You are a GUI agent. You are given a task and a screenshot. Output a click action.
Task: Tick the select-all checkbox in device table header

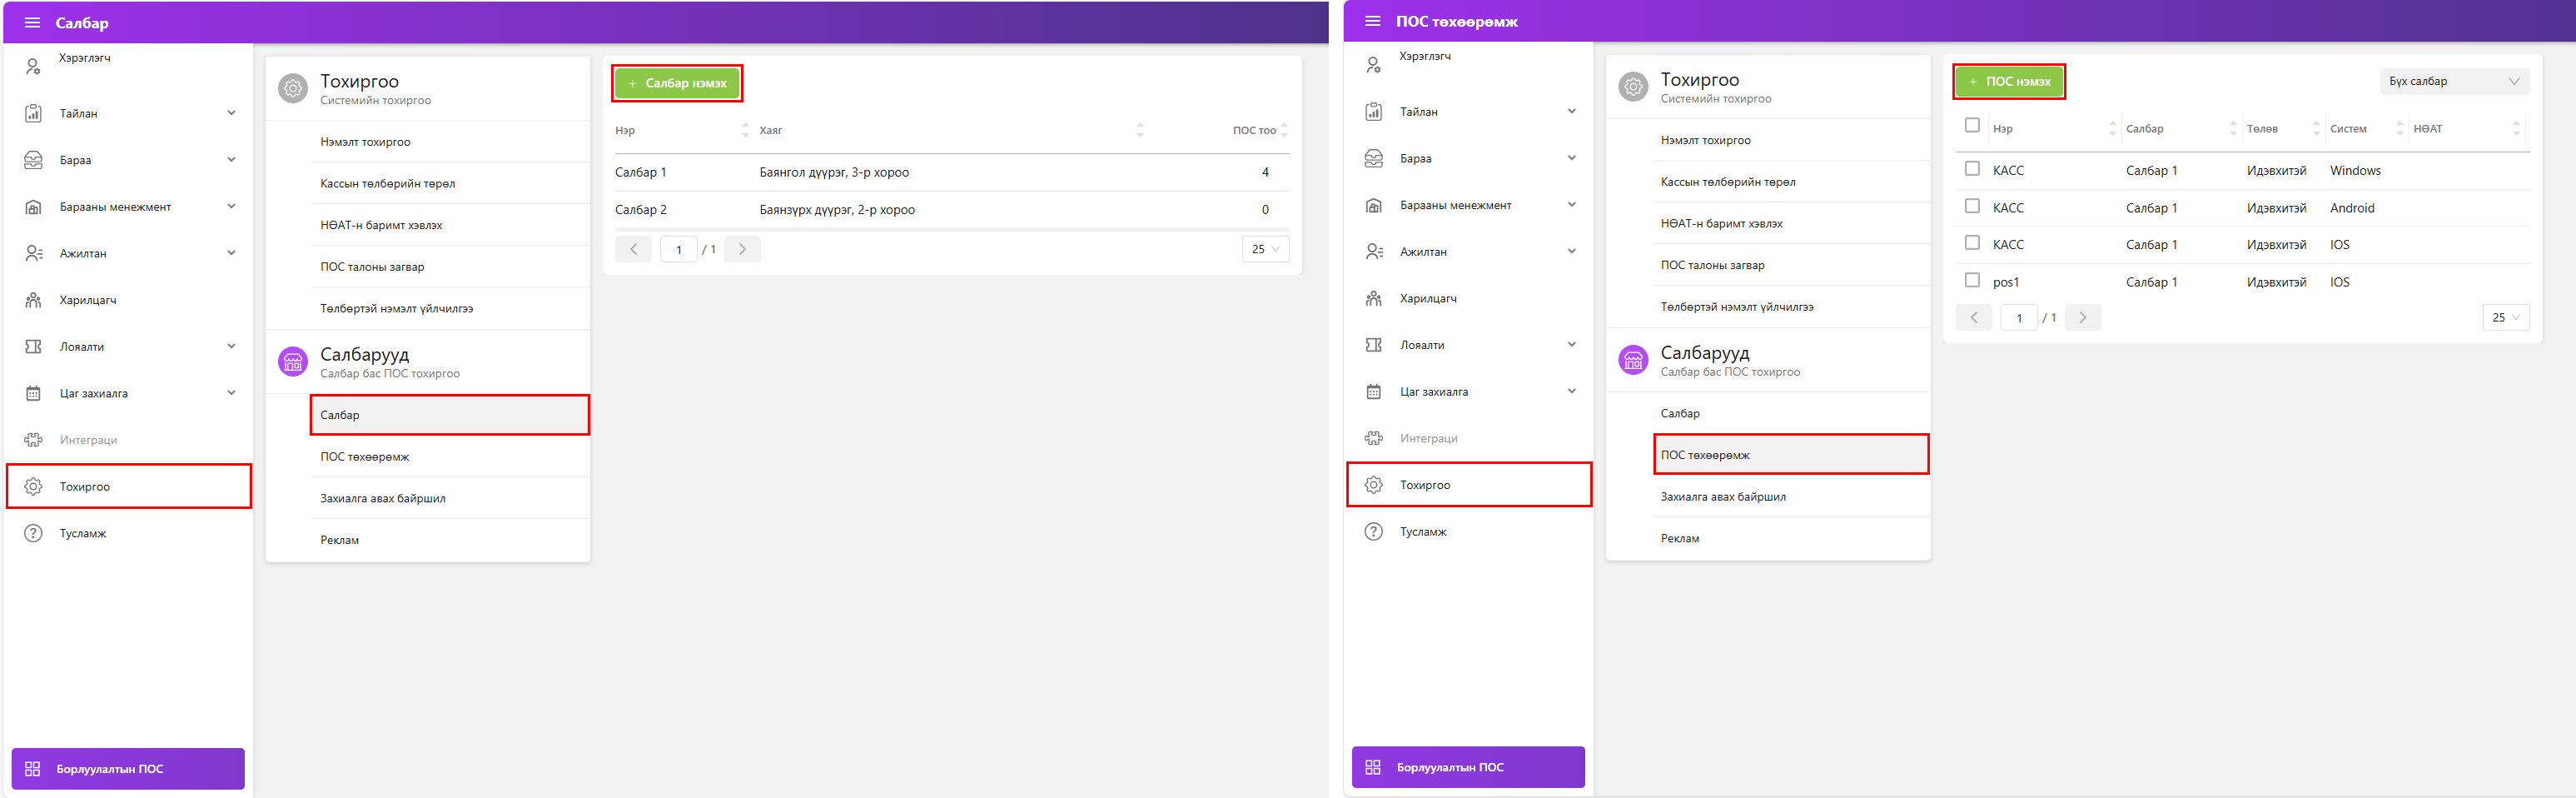point(1972,126)
